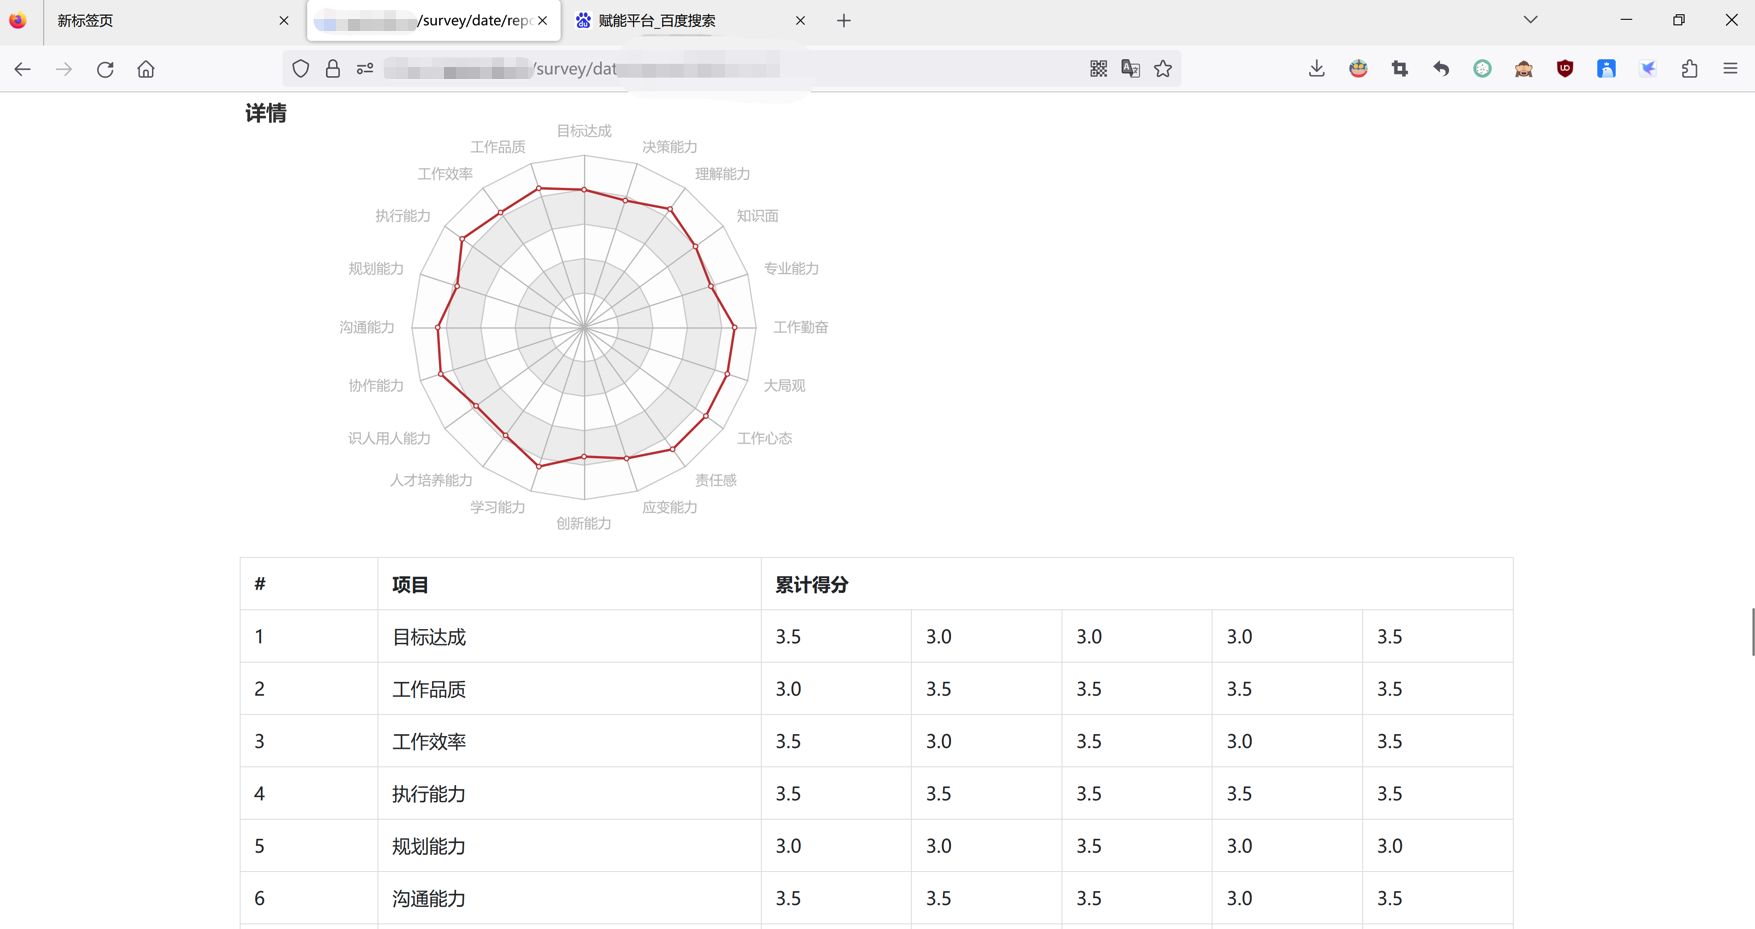1755x929 pixels.
Task: Open the screenshot crop extension
Action: point(1400,69)
